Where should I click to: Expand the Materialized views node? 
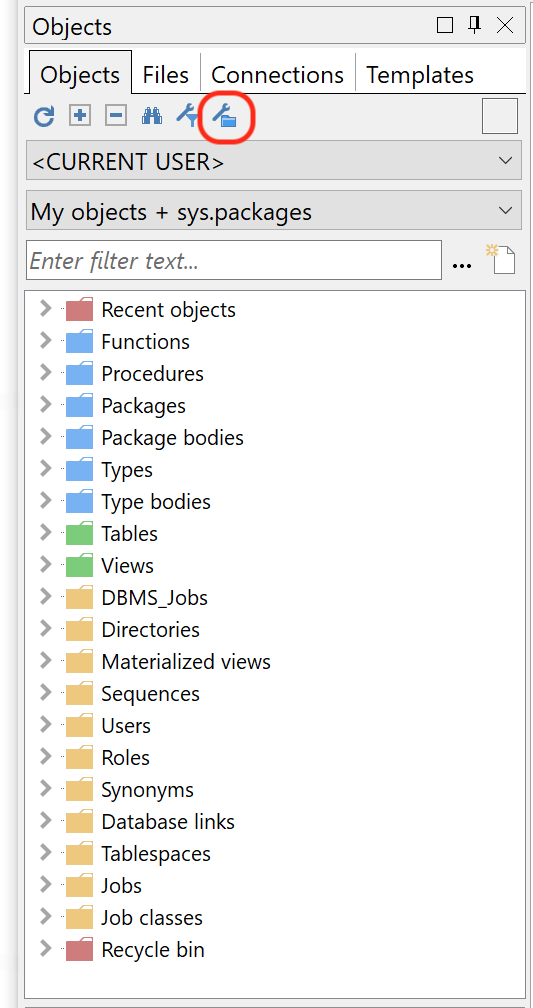coord(45,661)
